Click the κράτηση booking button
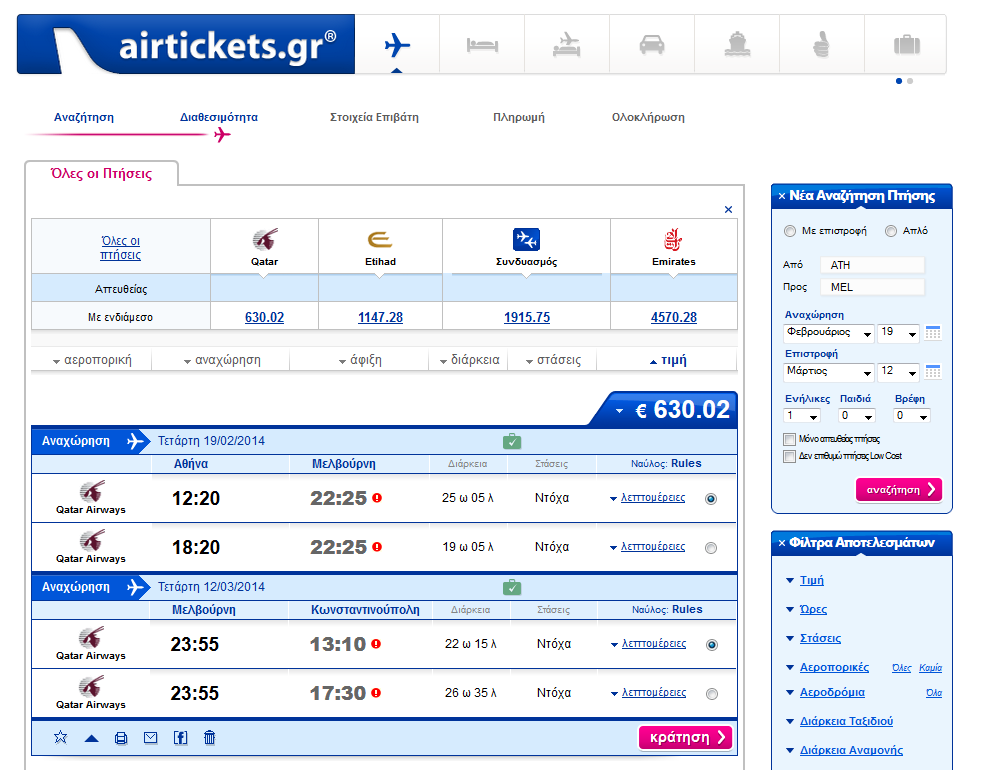The width and height of the screenshot is (983, 770). (x=686, y=737)
